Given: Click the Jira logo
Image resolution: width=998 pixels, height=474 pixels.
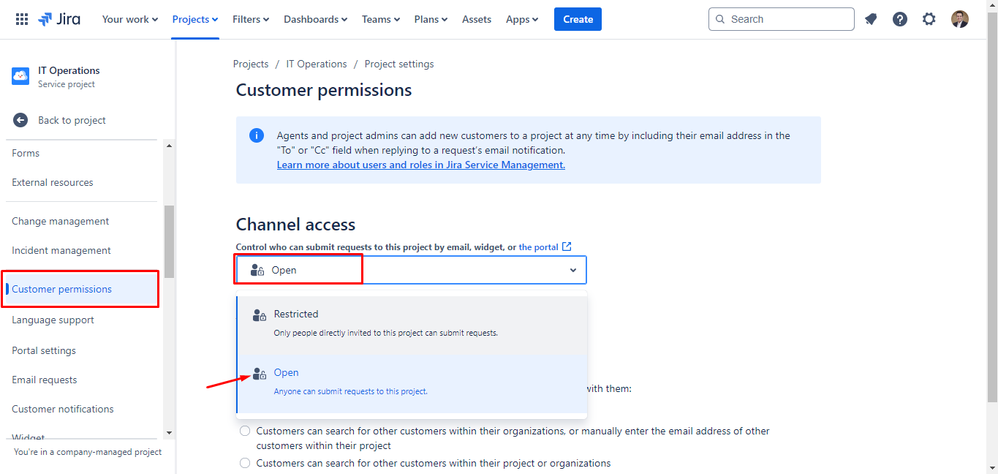Looking at the screenshot, I should 60,19.
